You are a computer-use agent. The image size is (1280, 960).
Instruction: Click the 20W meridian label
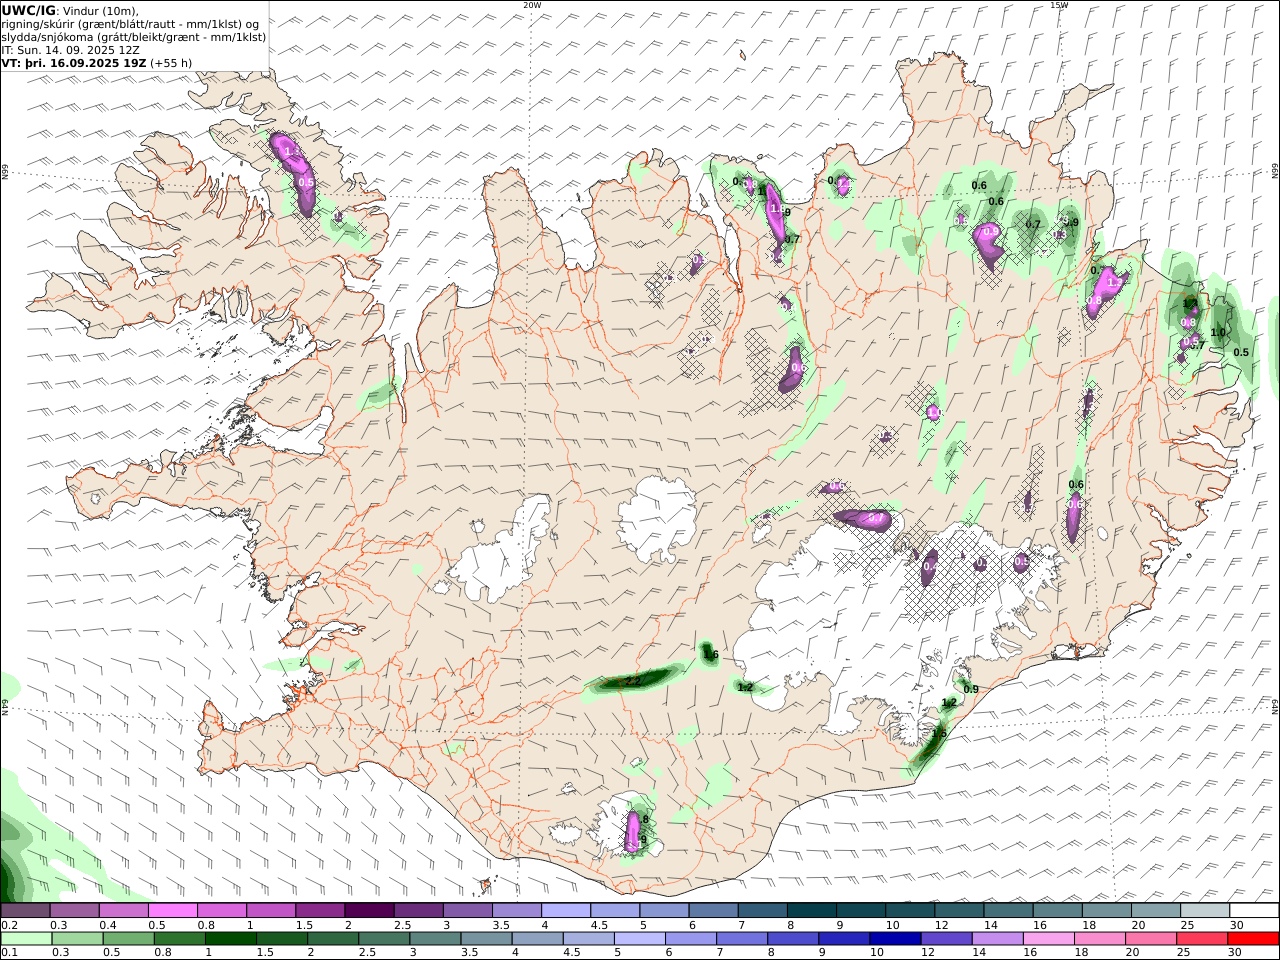point(532,4)
